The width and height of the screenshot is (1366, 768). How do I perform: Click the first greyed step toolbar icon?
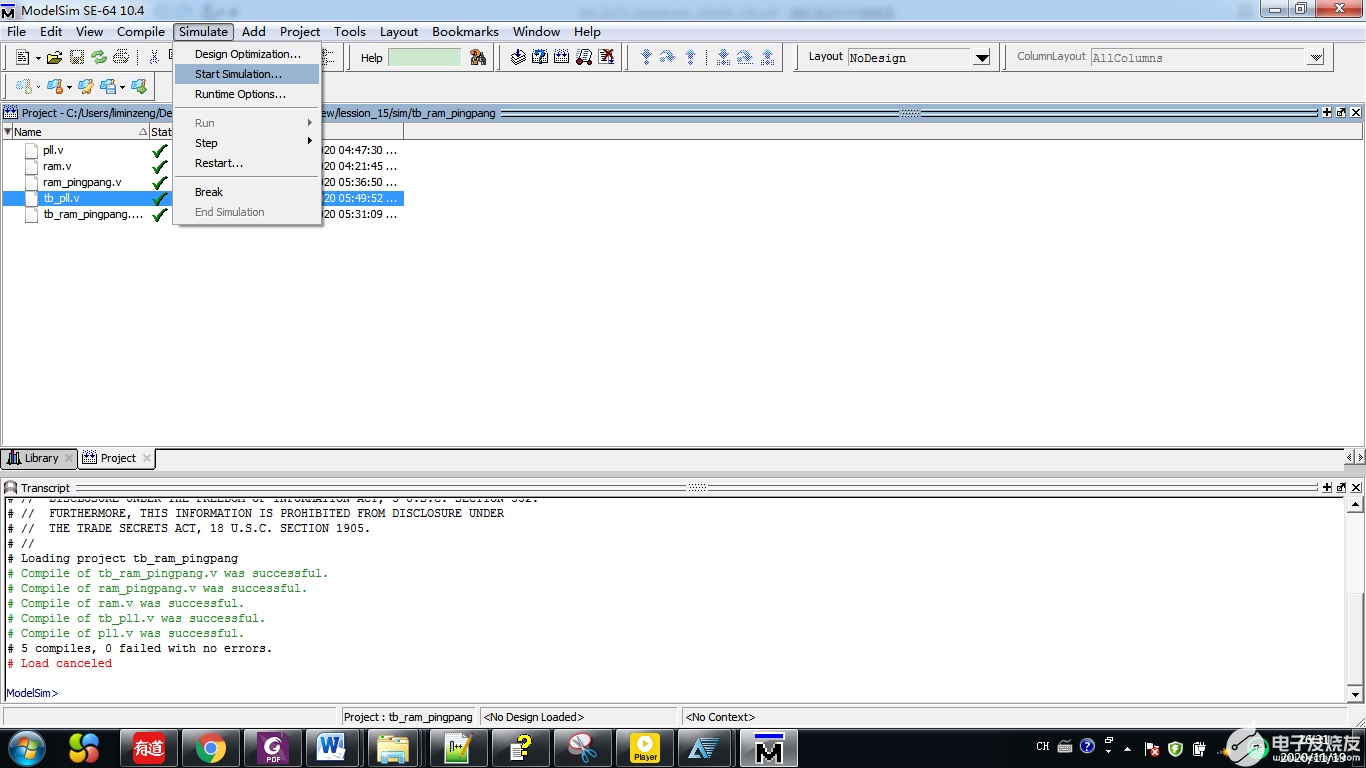(x=723, y=58)
